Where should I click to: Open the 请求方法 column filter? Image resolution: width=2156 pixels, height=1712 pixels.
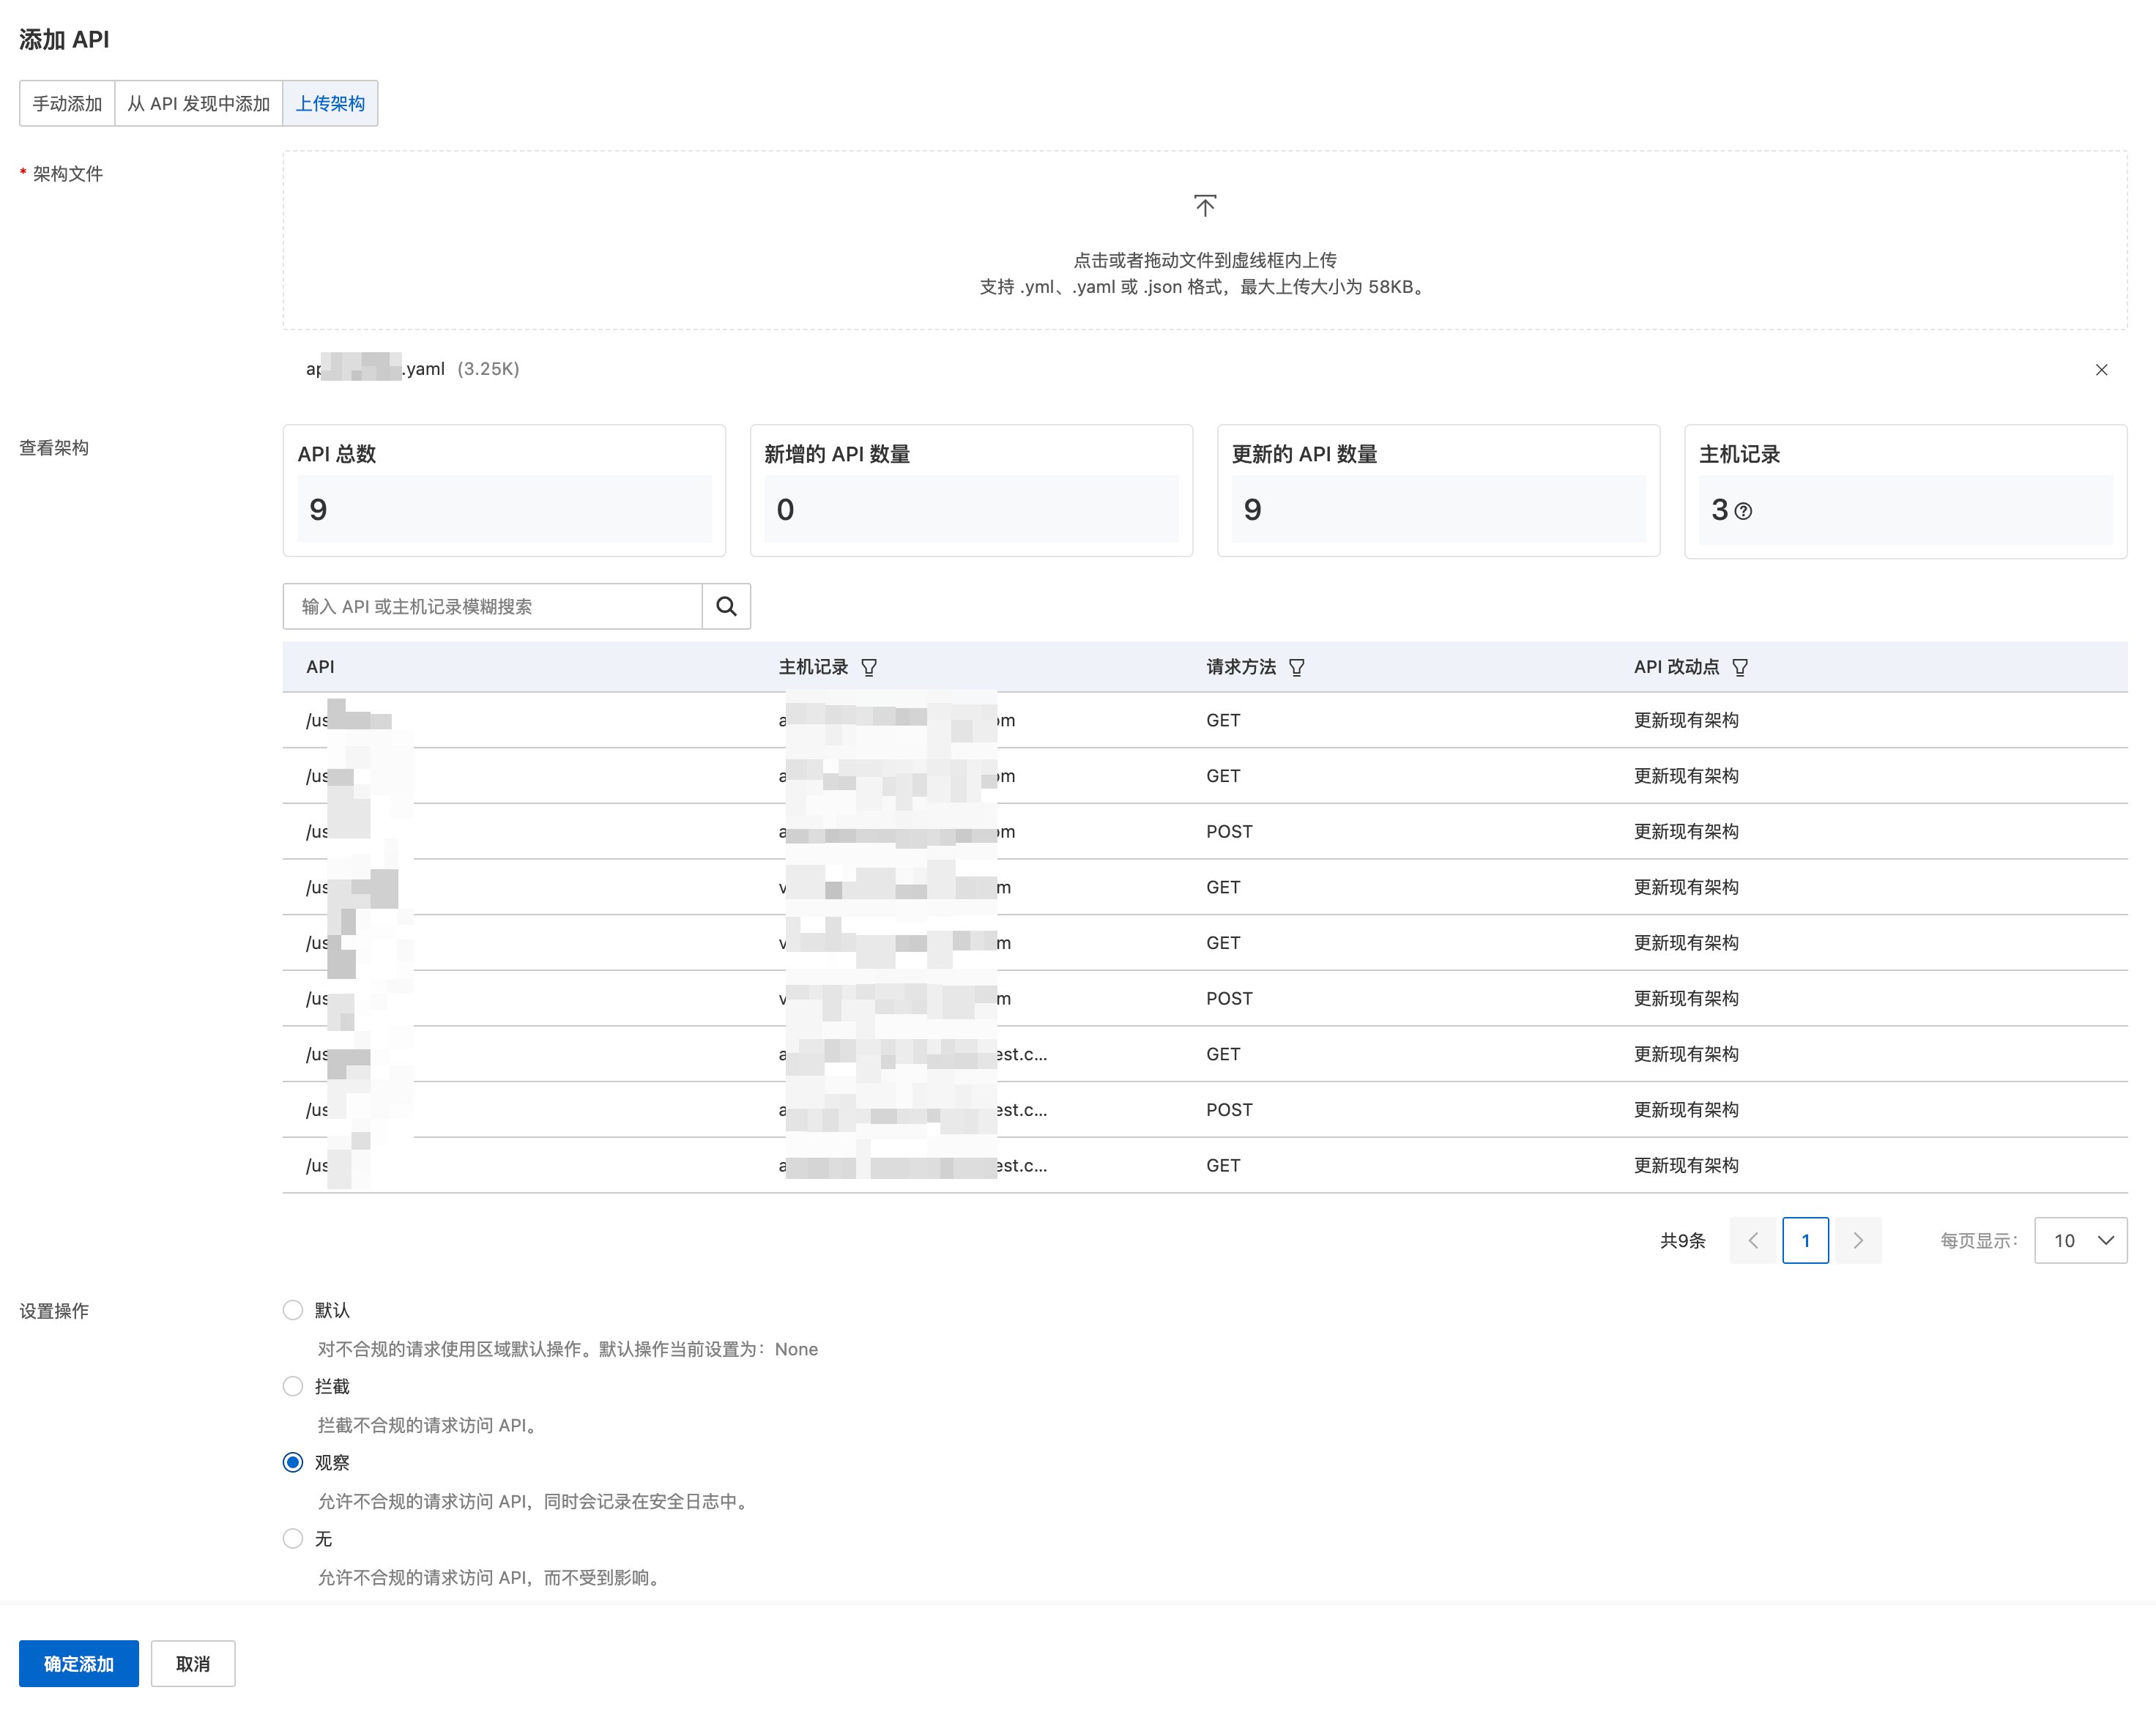1296,667
